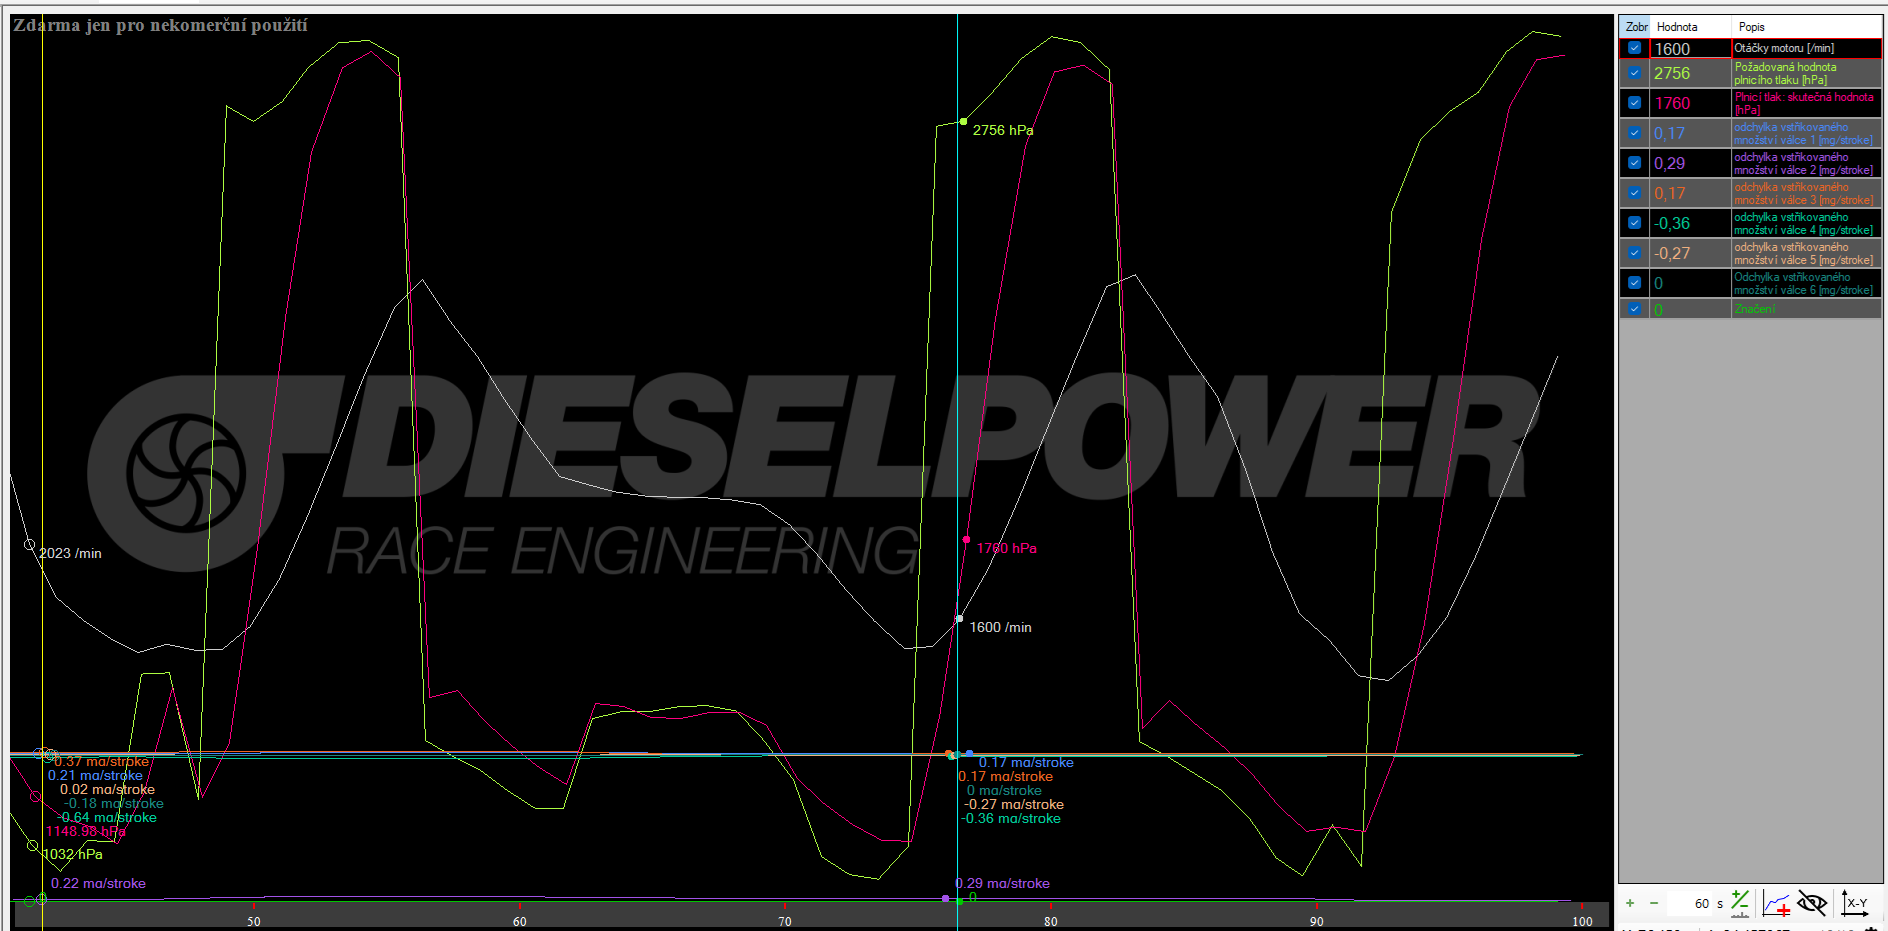Click Odchylka vstřikovaného množství válce 6 description
The width and height of the screenshot is (1888, 931).
click(x=1806, y=283)
